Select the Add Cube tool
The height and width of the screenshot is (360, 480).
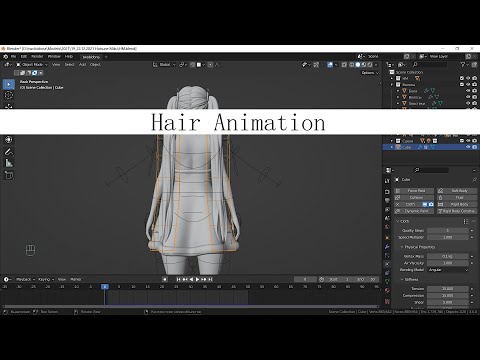(9, 175)
